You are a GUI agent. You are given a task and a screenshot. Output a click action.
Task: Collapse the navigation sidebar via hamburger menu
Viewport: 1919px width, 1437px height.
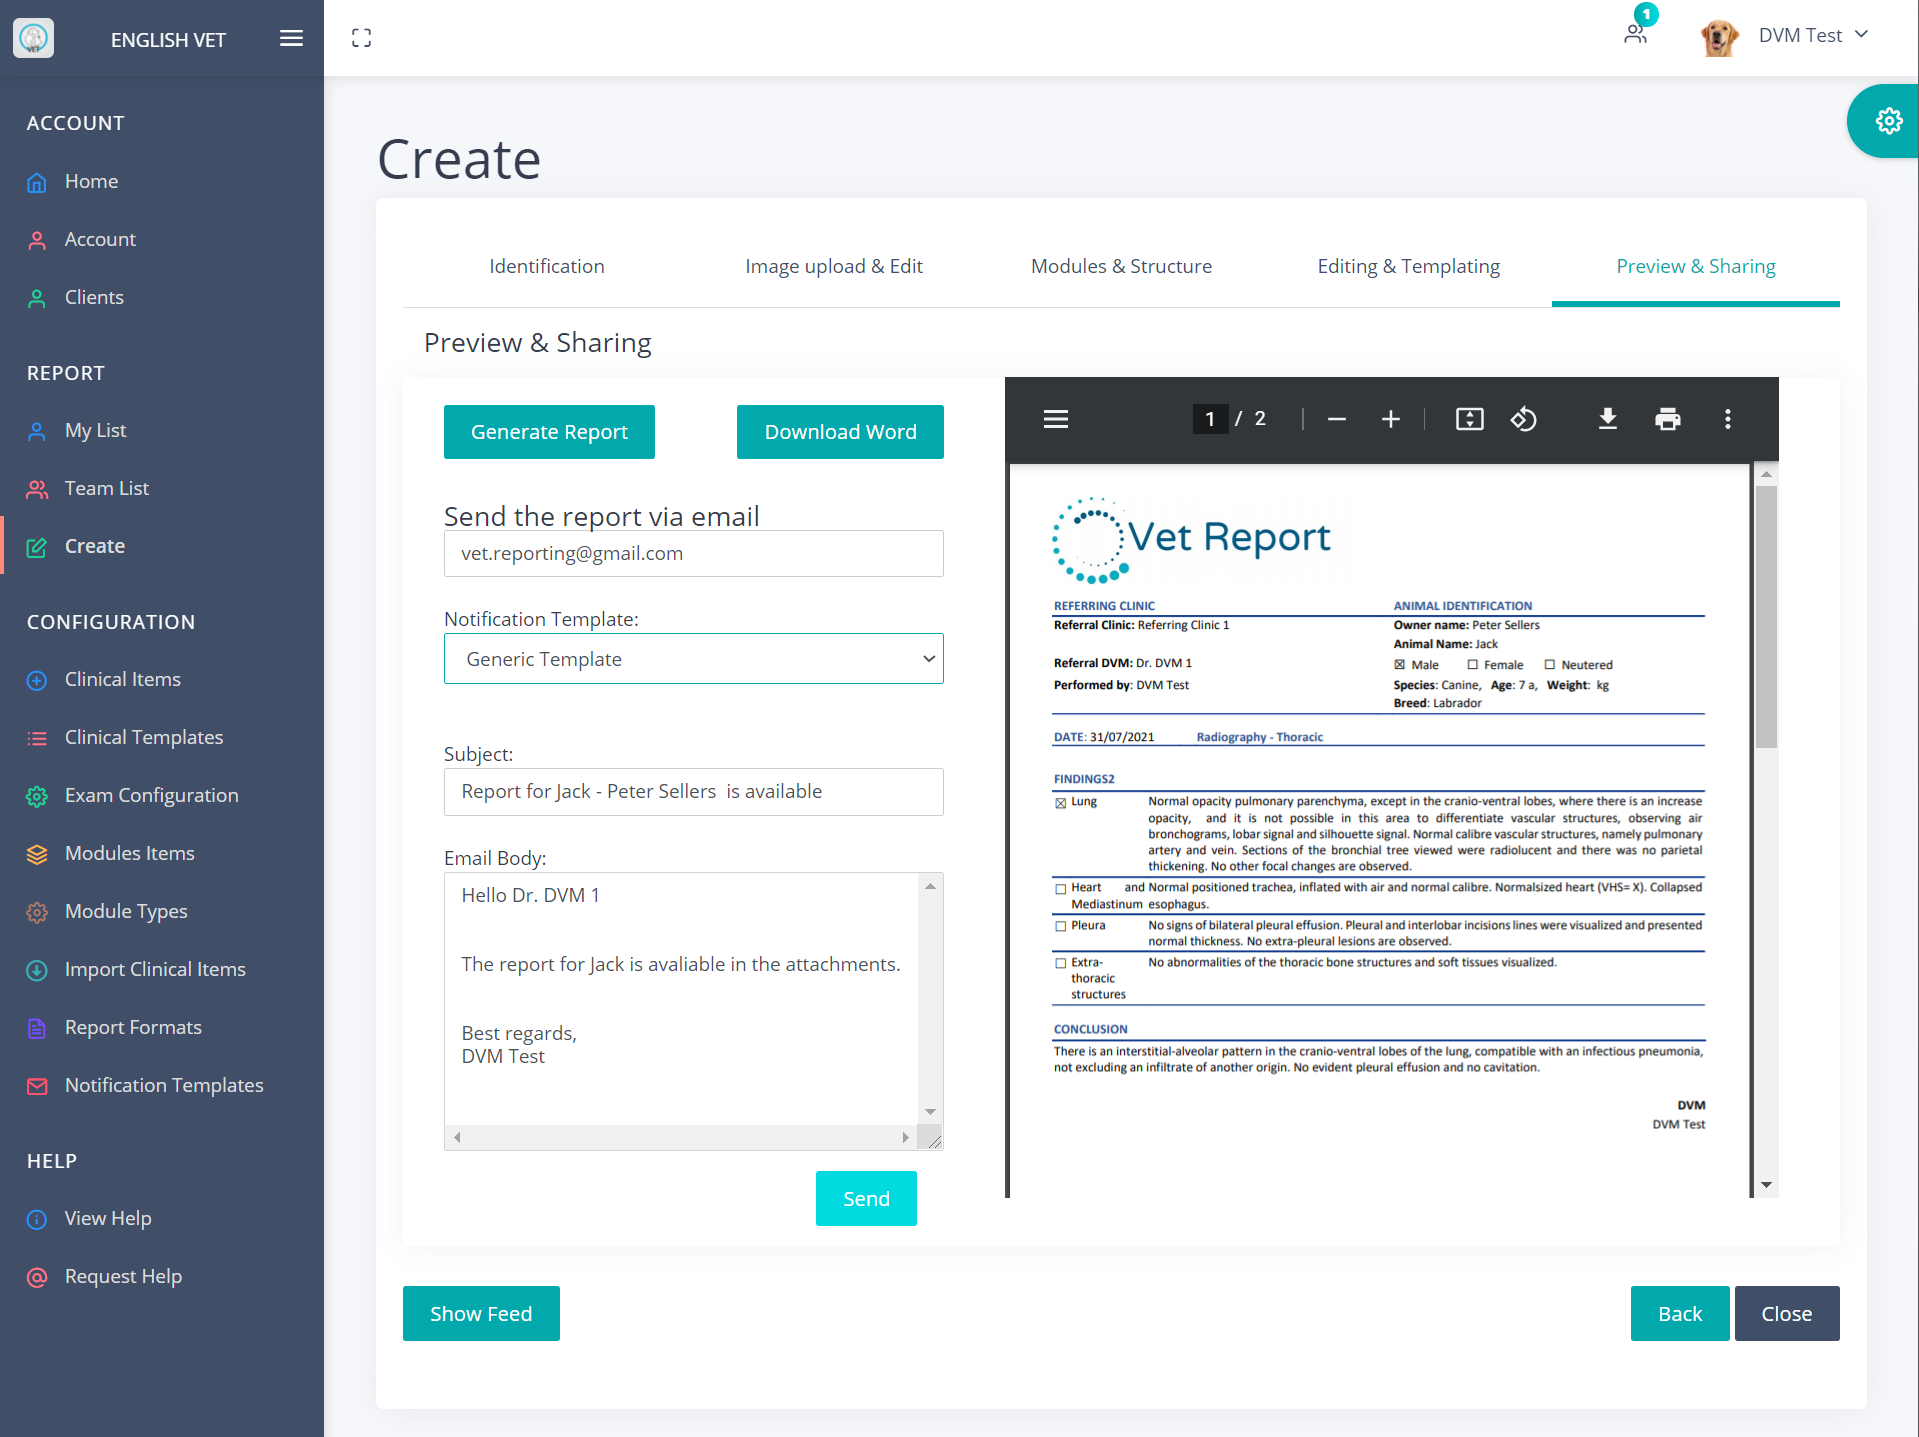[x=291, y=38]
